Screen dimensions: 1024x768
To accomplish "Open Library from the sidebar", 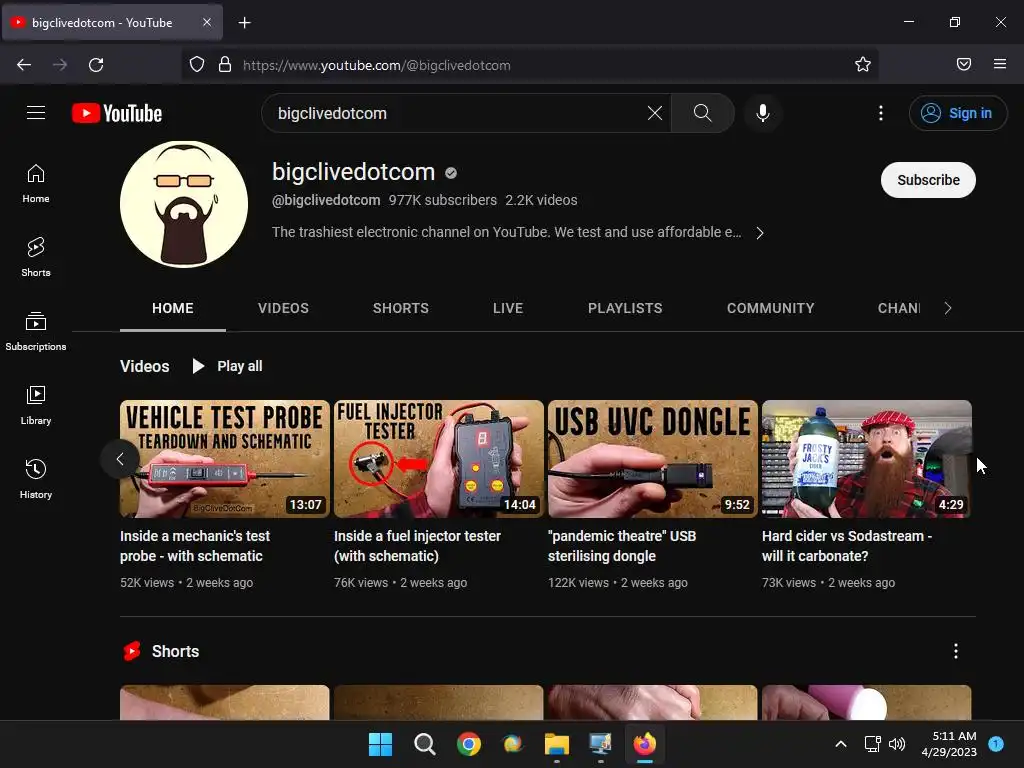I will (36, 406).
